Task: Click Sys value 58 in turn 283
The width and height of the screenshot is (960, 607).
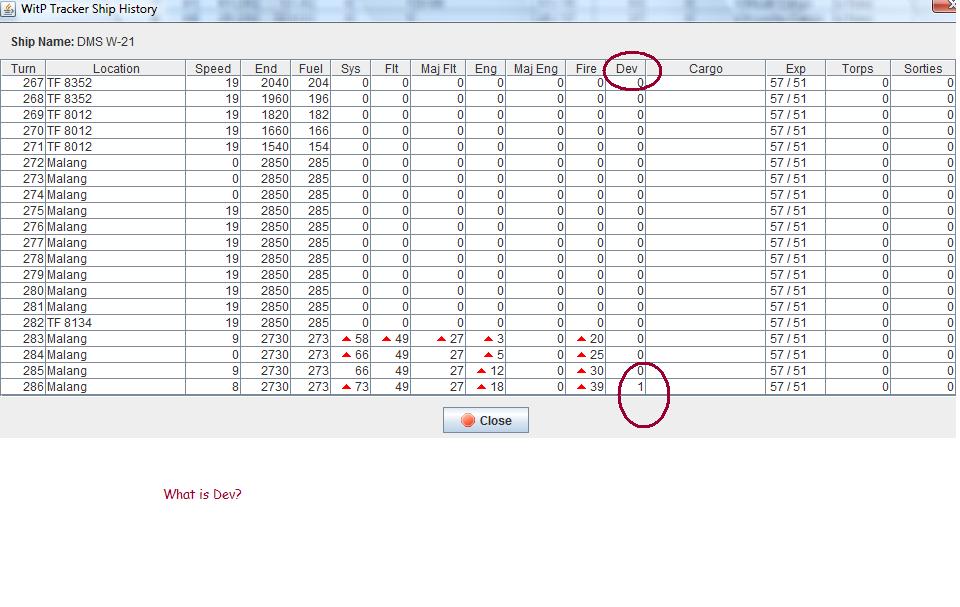Action: tap(350, 339)
